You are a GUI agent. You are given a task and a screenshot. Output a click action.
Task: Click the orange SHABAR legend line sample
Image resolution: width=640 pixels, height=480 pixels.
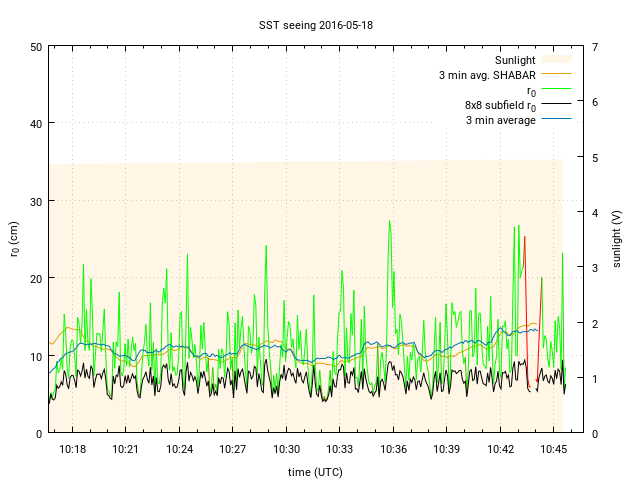pyautogui.click(x=556, y=75)
